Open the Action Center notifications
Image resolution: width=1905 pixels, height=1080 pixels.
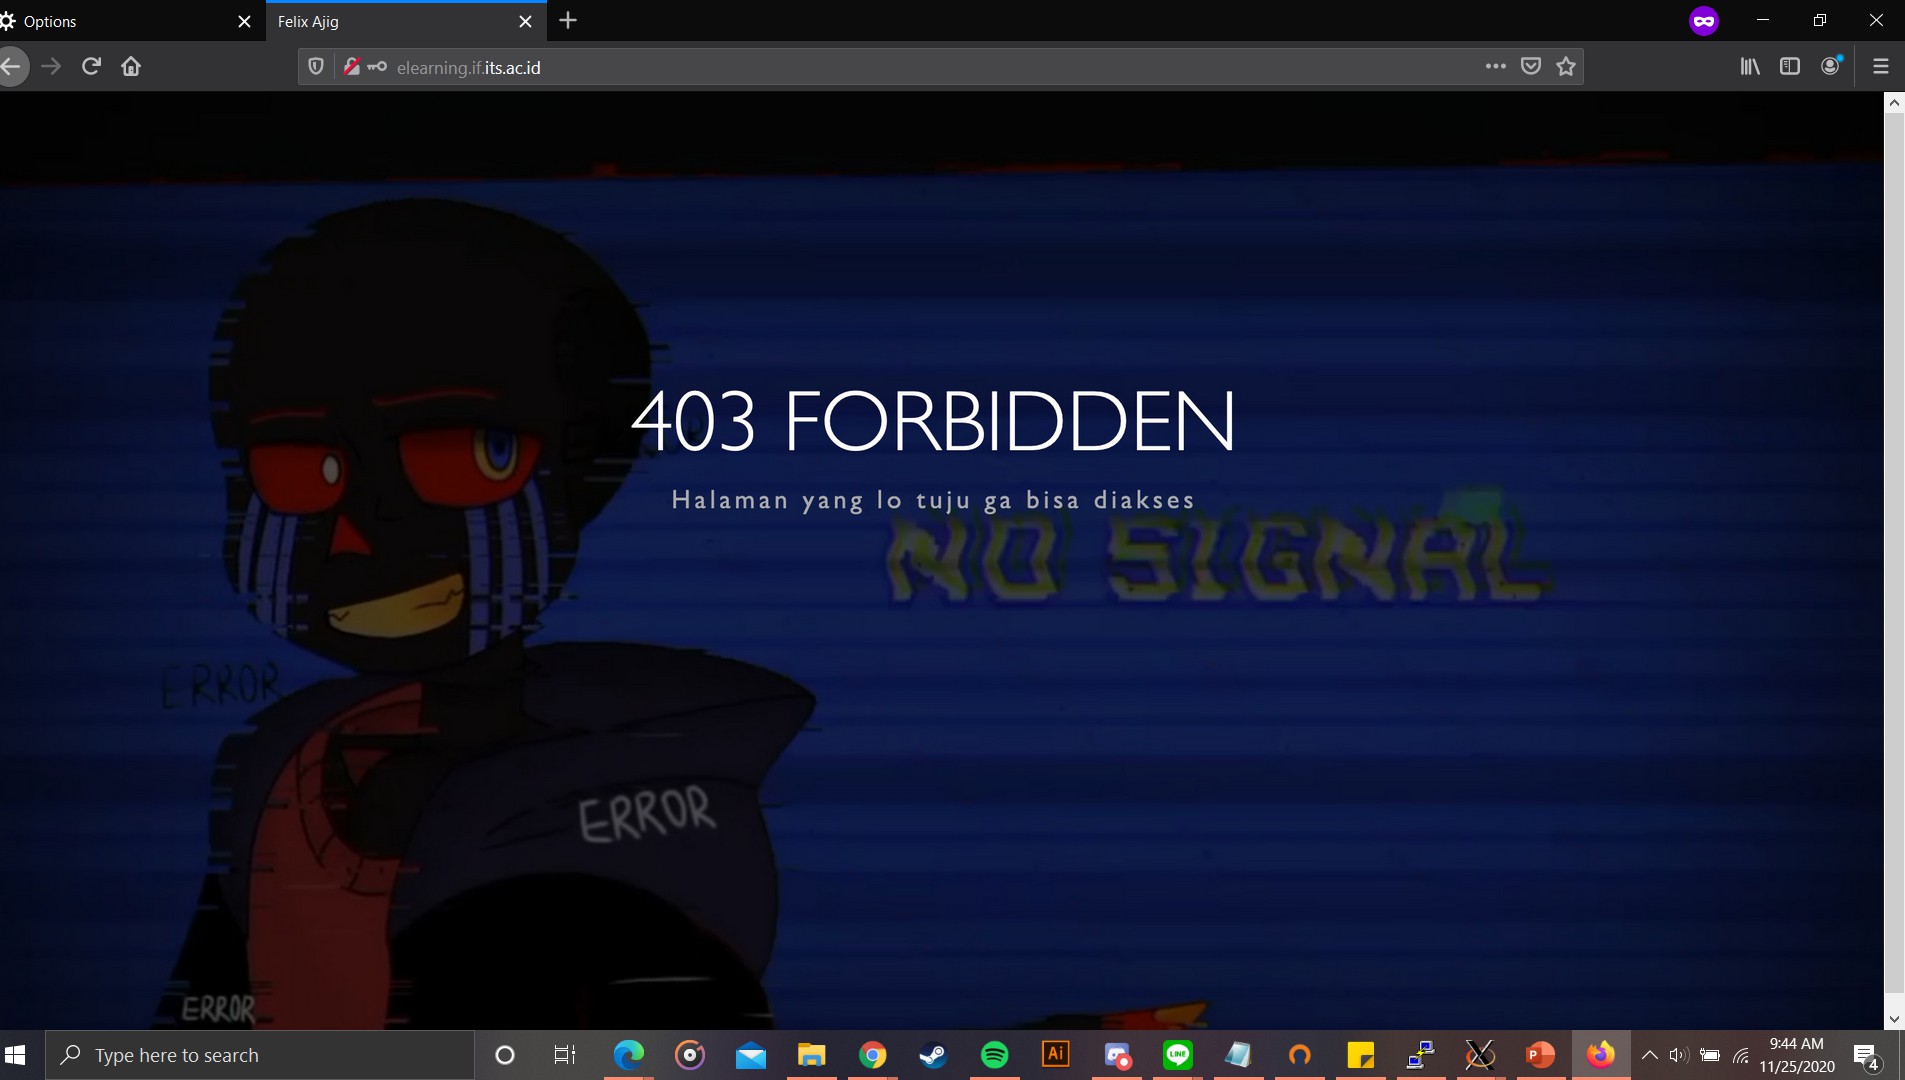(x=1866, y=1056)
